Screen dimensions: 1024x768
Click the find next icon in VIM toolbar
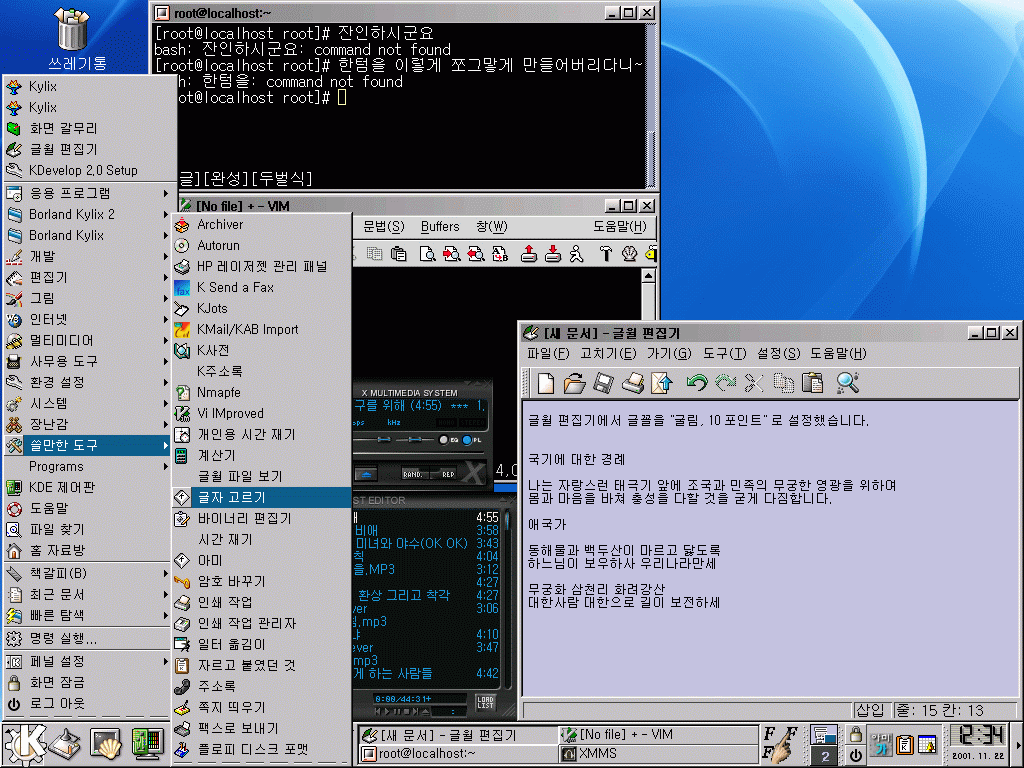point(451,254)
